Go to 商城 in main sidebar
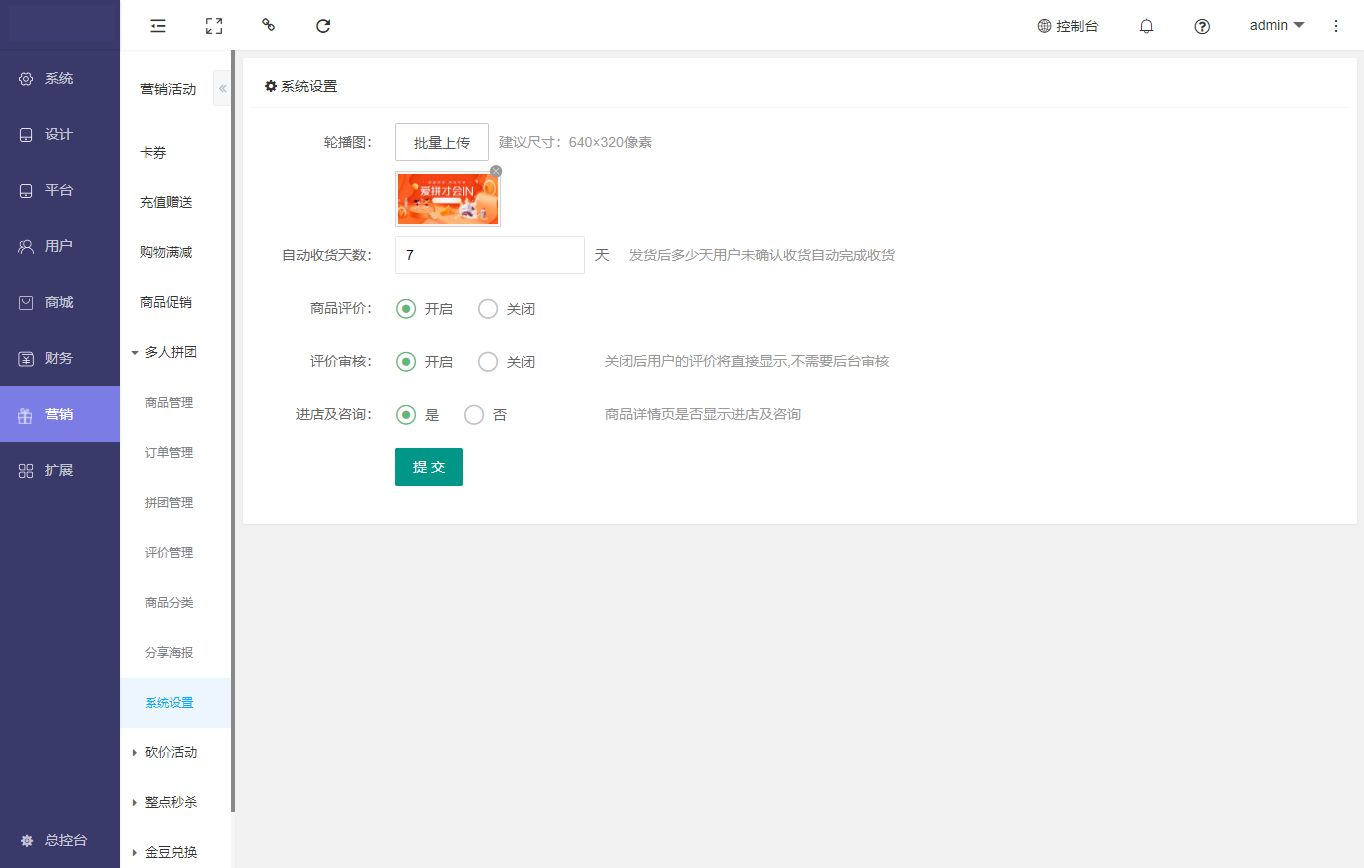 (59, 302)
